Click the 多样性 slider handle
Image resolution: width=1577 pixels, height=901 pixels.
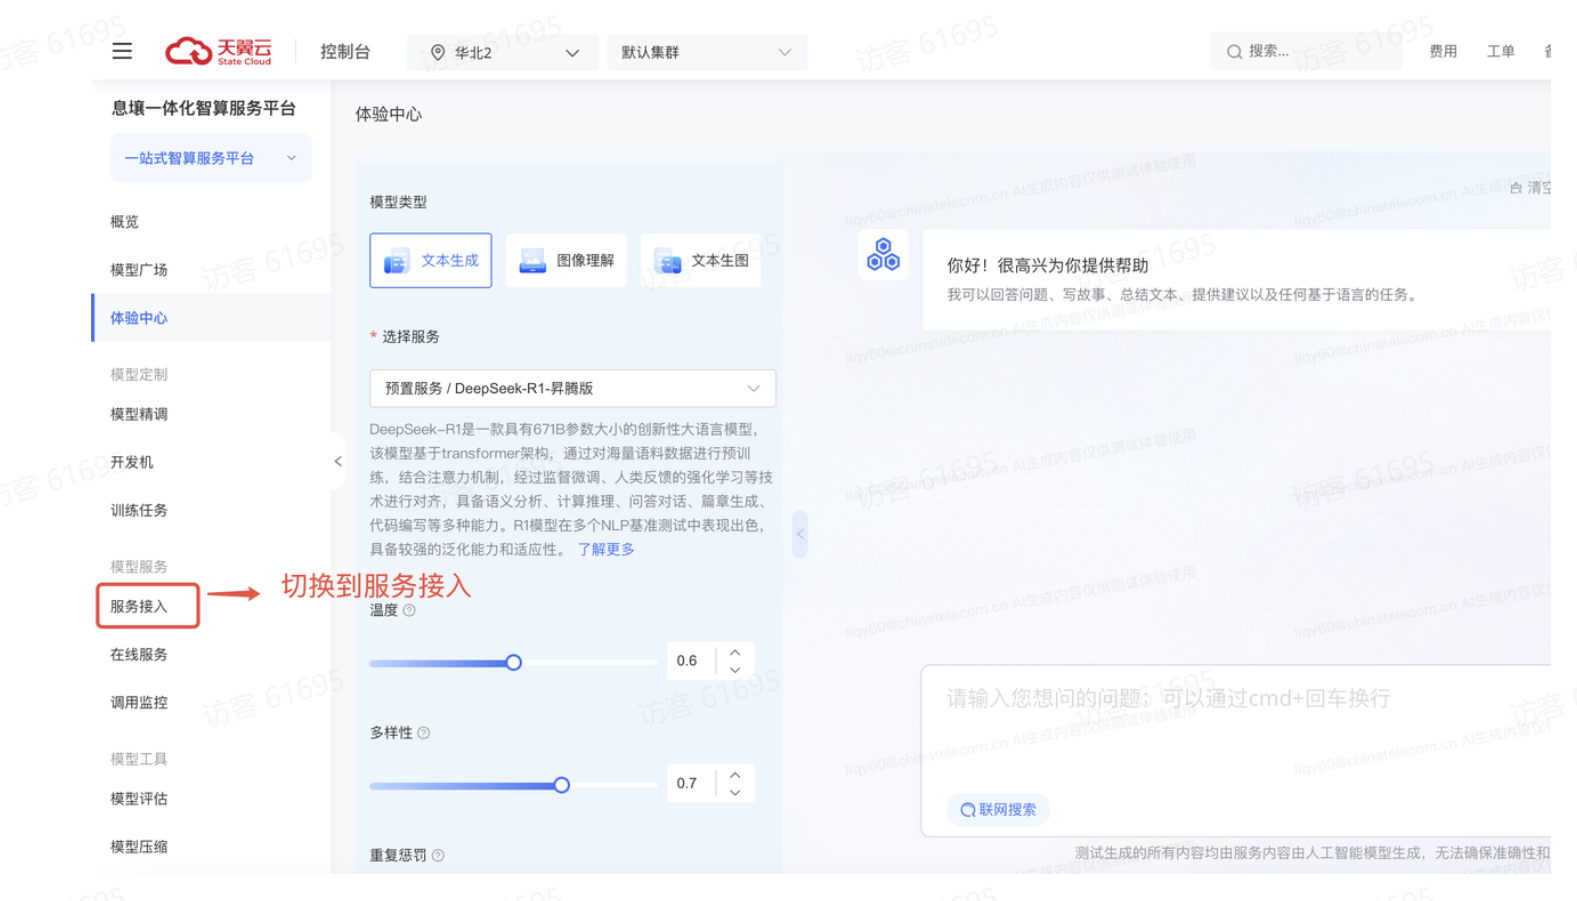point(562,785)
